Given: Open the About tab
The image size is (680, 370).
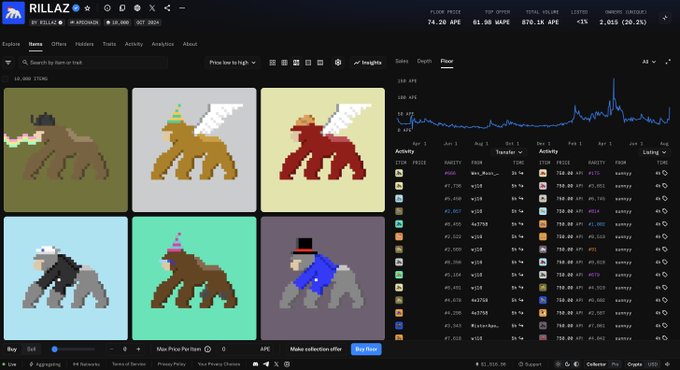Looking at the screenshot, I should point(190,44).
